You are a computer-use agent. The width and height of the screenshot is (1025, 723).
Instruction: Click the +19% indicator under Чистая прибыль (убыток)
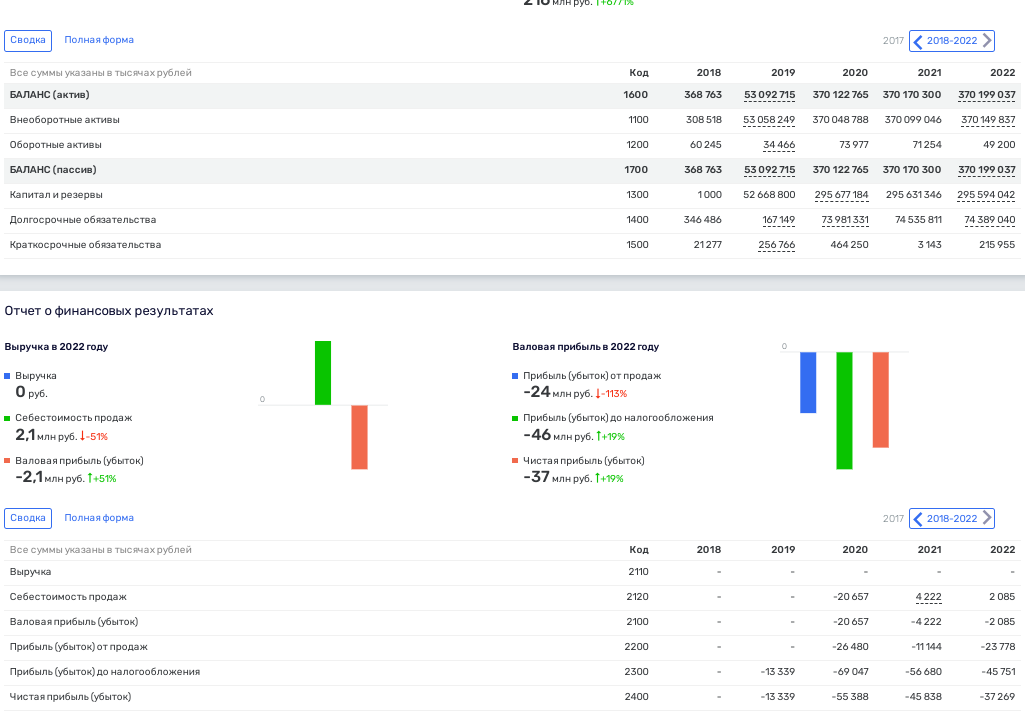[x=609, y=479]
